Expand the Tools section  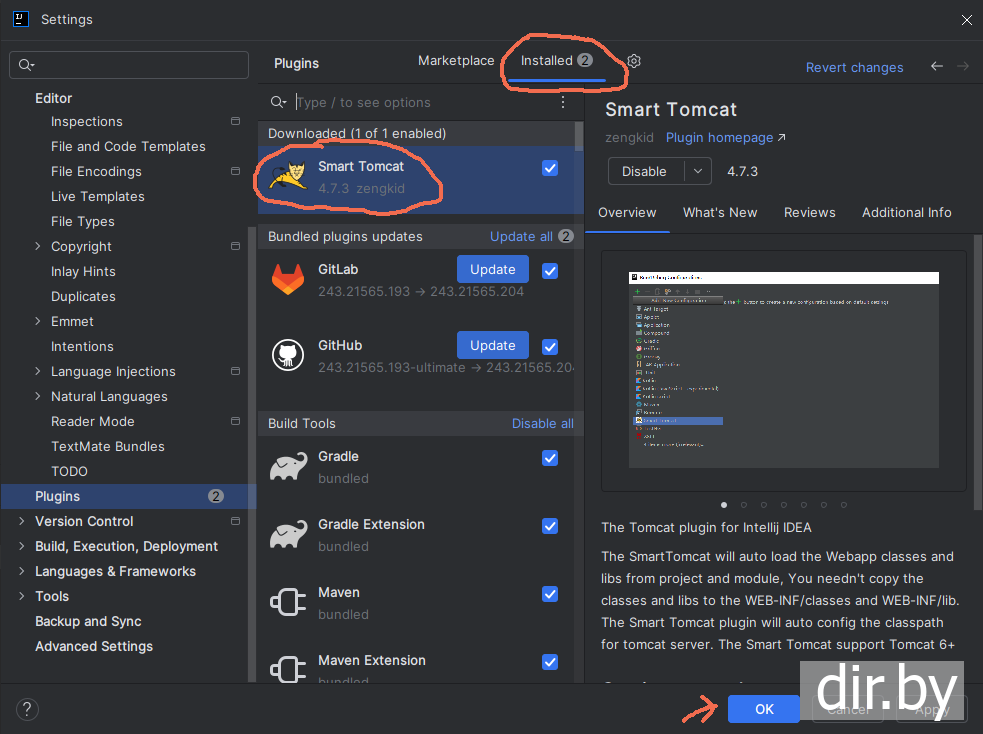[x=22, y=596]
